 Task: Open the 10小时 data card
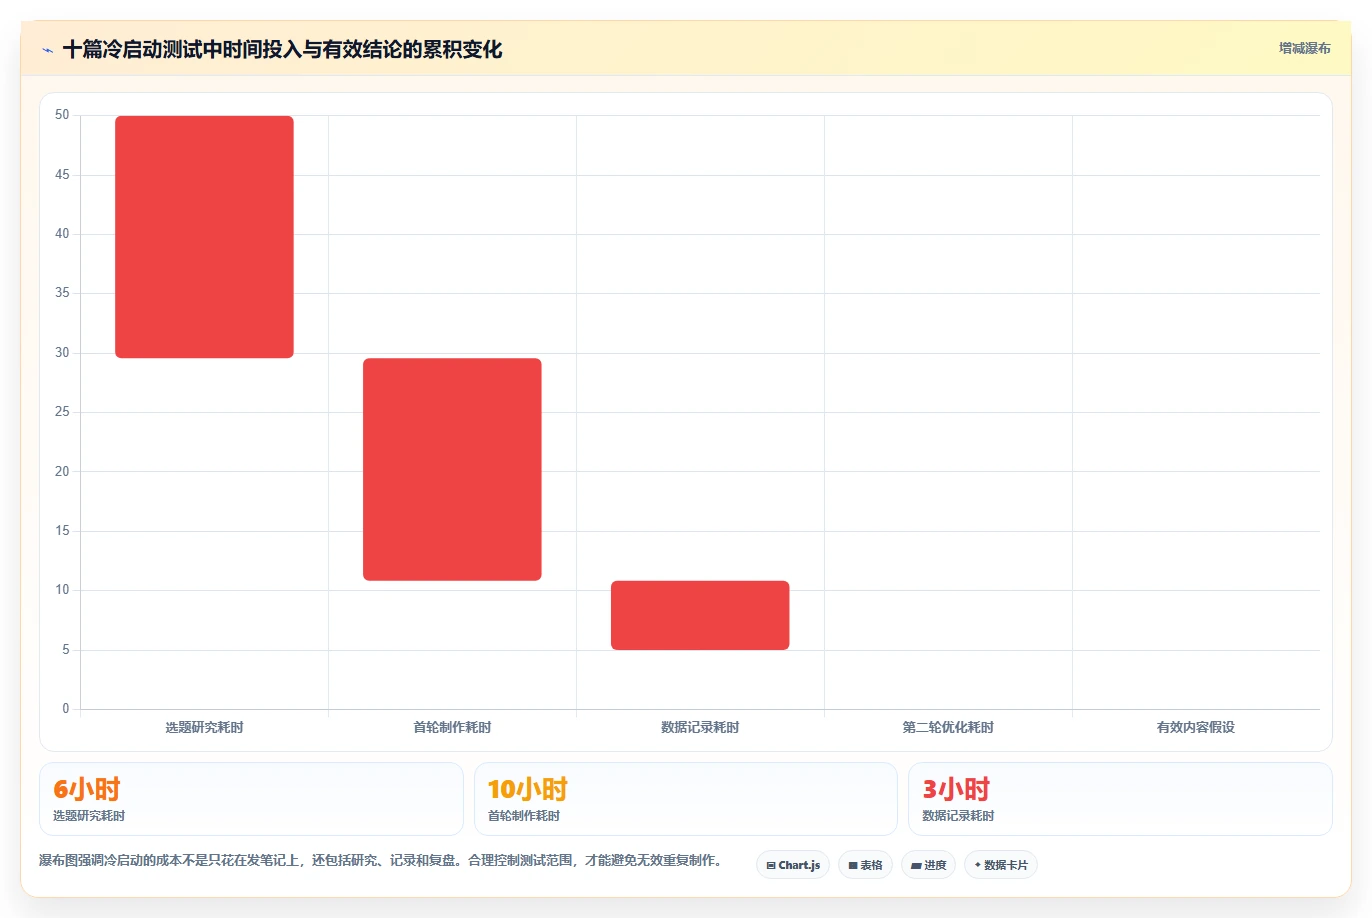point(685,799)
